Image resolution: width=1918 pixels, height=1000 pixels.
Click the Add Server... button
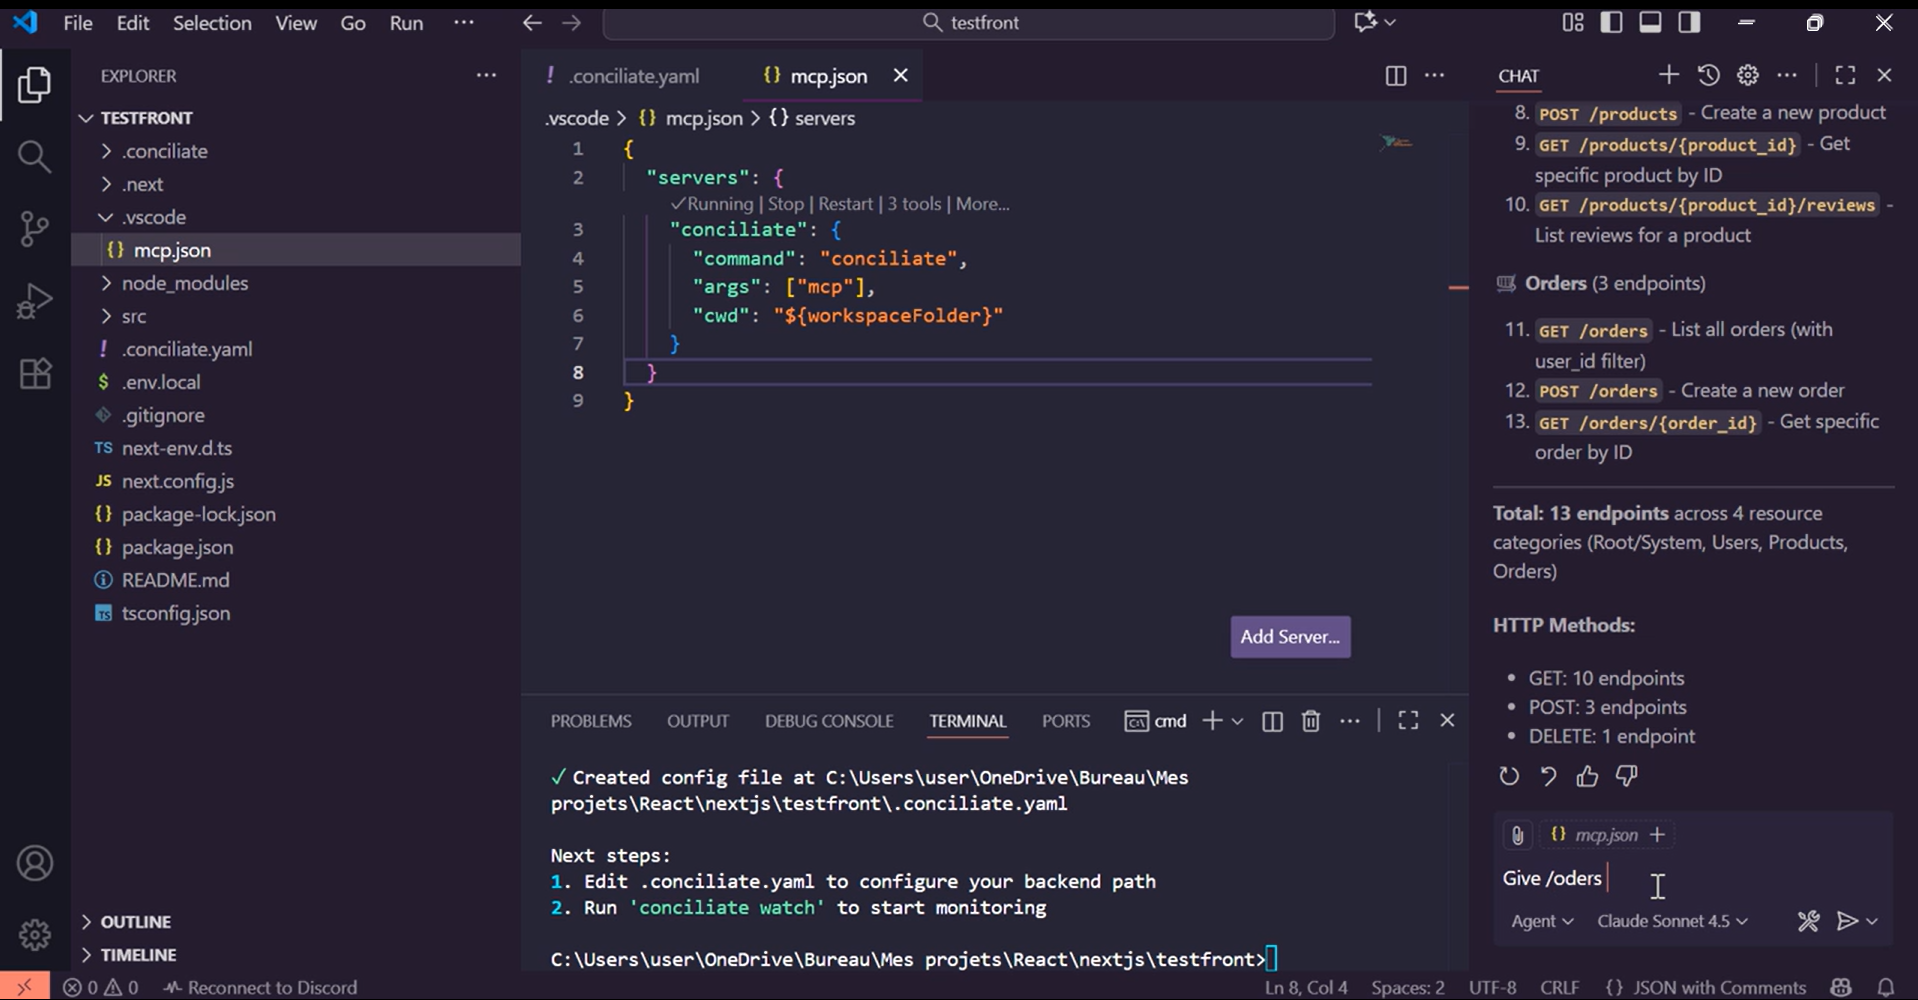click(x=1290, y=637)
